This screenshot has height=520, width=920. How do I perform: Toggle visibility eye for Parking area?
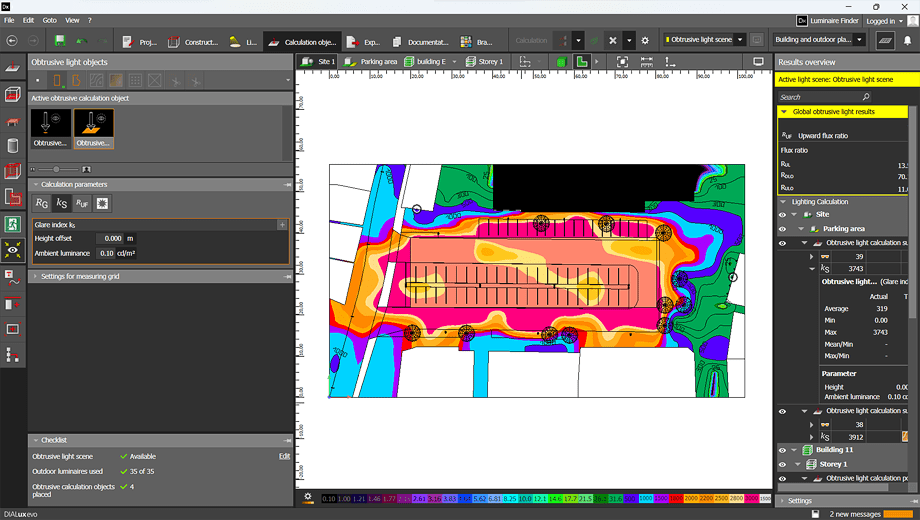[783, 229]
